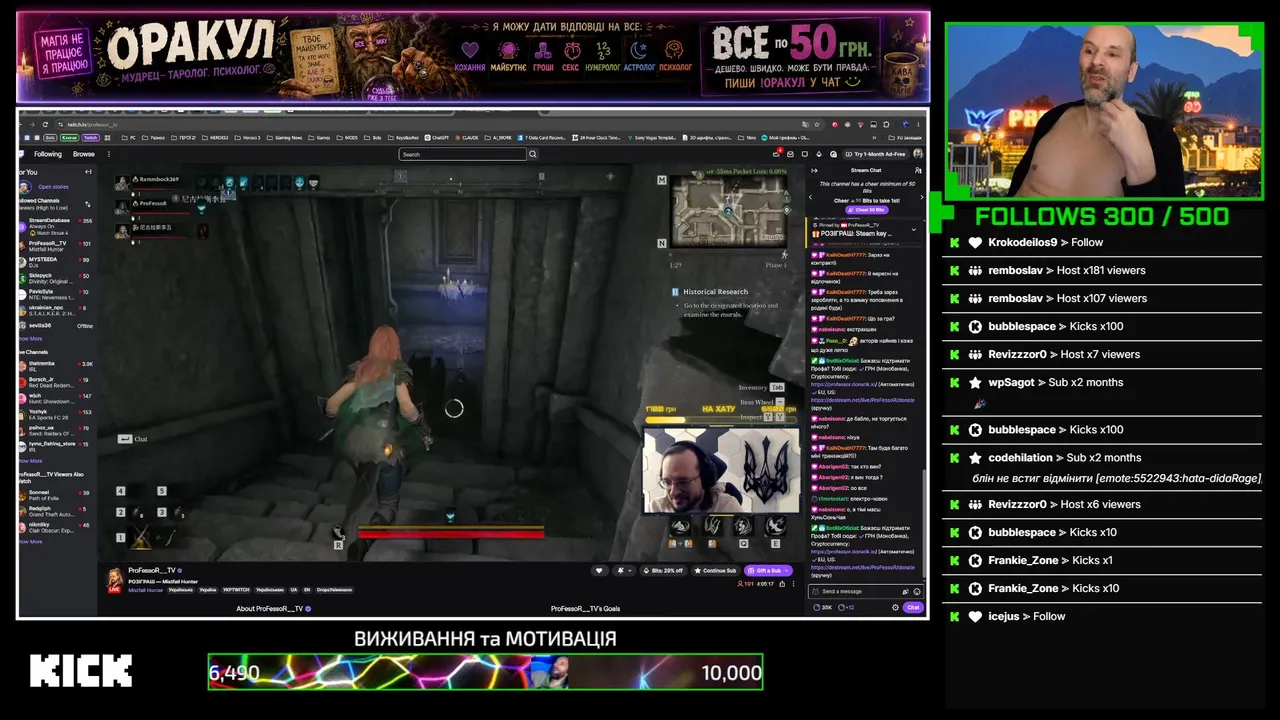Viewport: 1280px width, 720px height.
Task: Click the Cheer 50 Bits button
Action: [x=865, y=210]
